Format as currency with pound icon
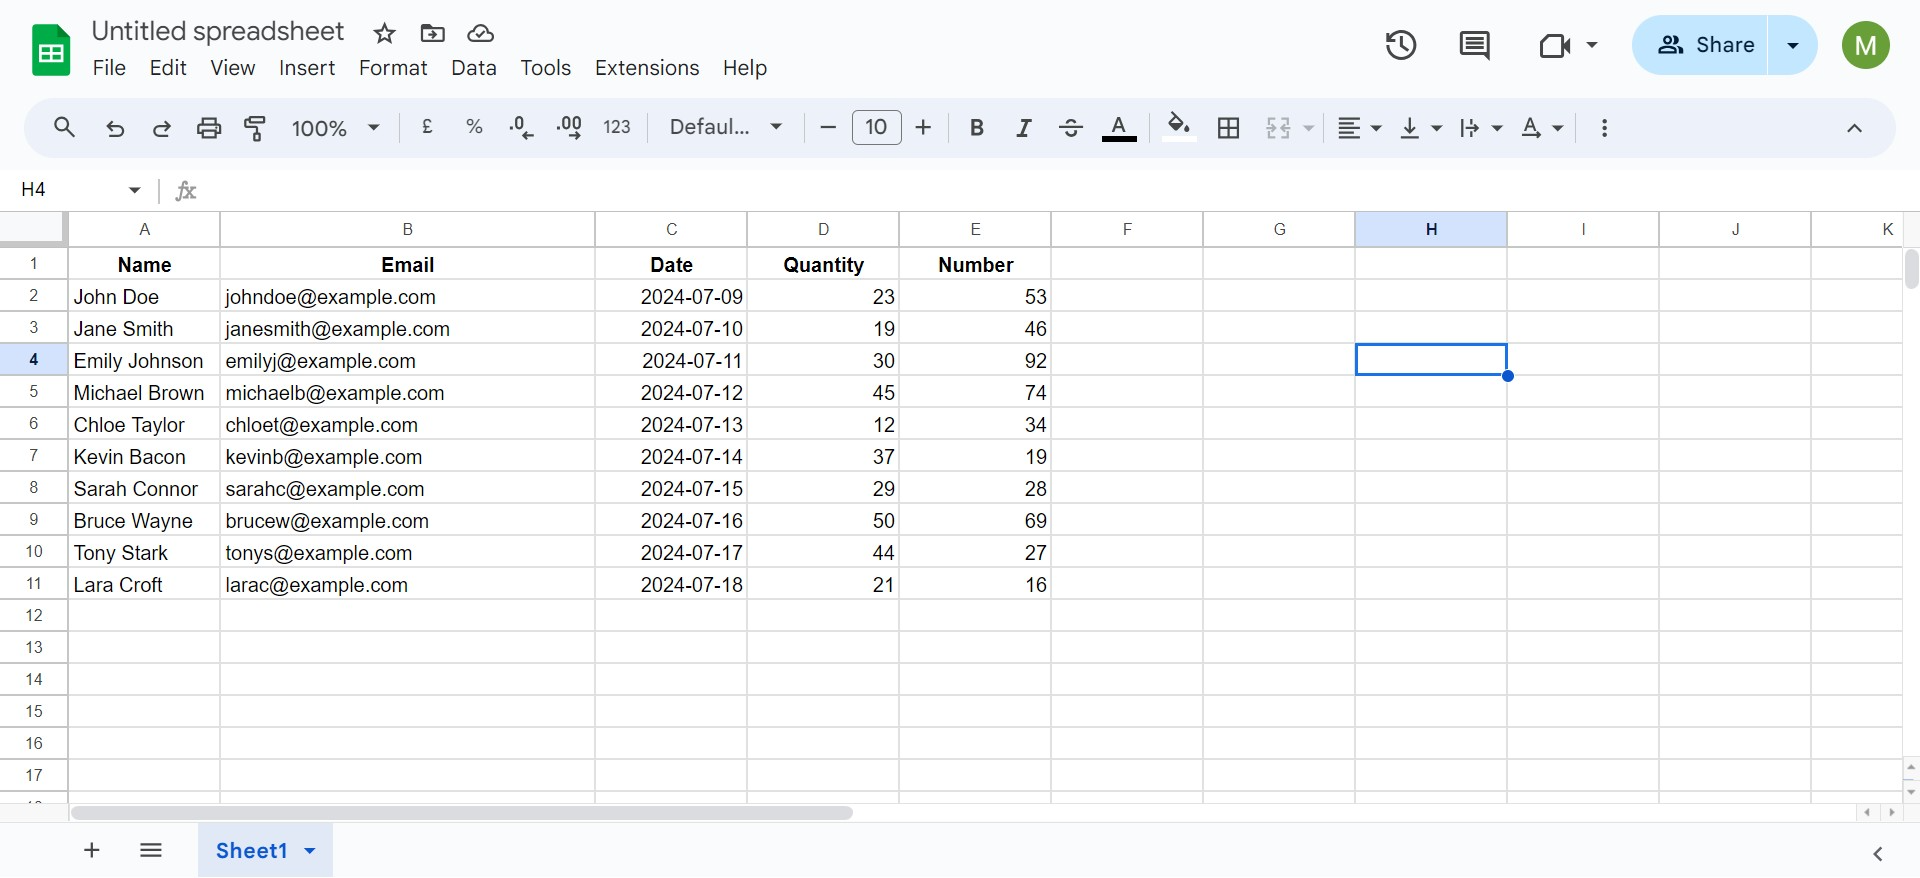Viewport: 1920px width, 878px height. point(427,127)
